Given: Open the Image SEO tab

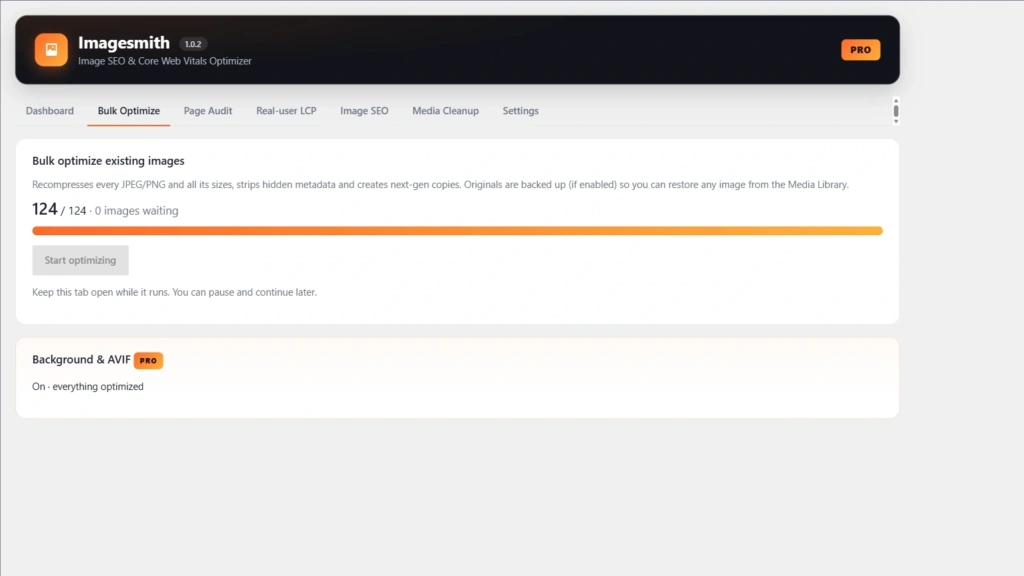Looking at the screenshot, I should click(364, 111).
